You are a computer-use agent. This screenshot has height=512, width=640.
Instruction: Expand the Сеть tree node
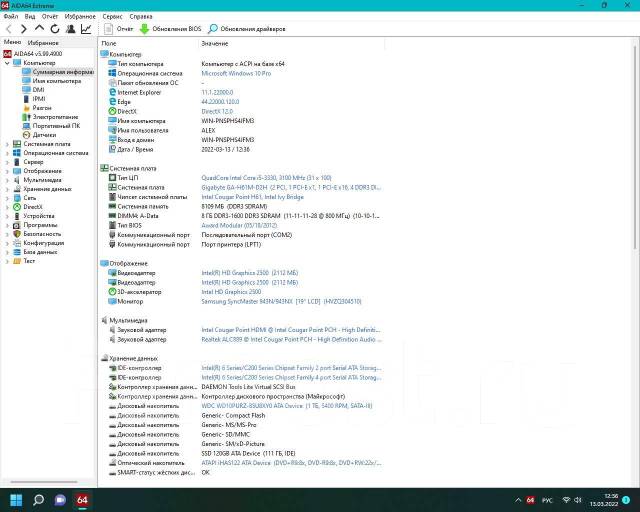tap(7, 198)
